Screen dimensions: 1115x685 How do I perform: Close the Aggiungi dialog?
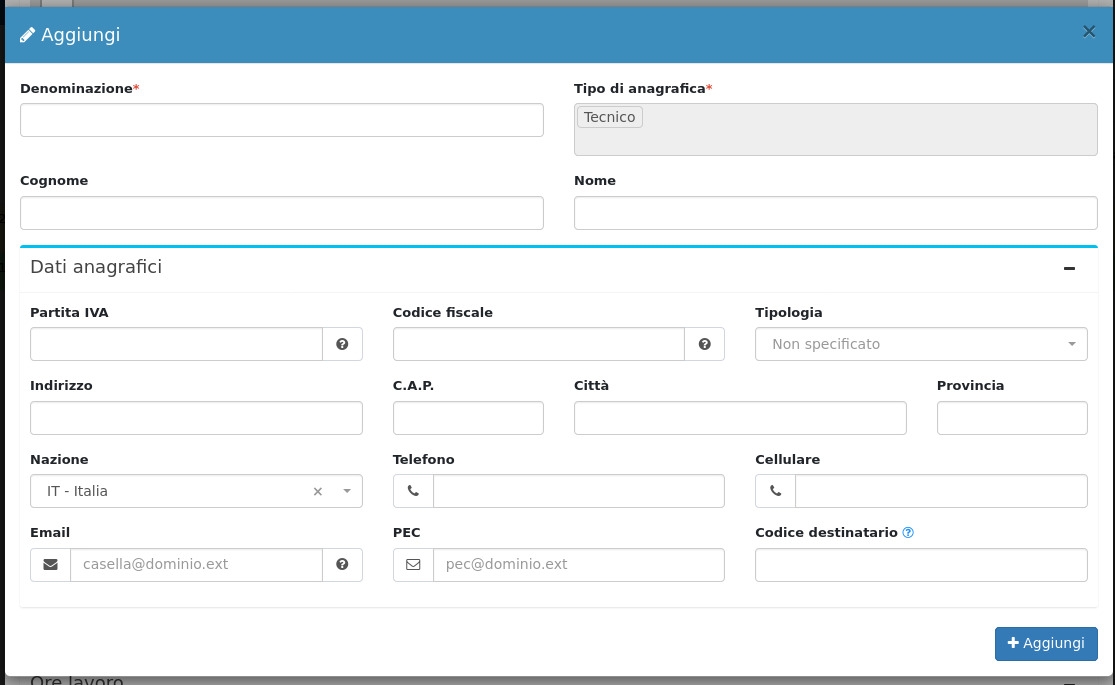point(1089,32)
